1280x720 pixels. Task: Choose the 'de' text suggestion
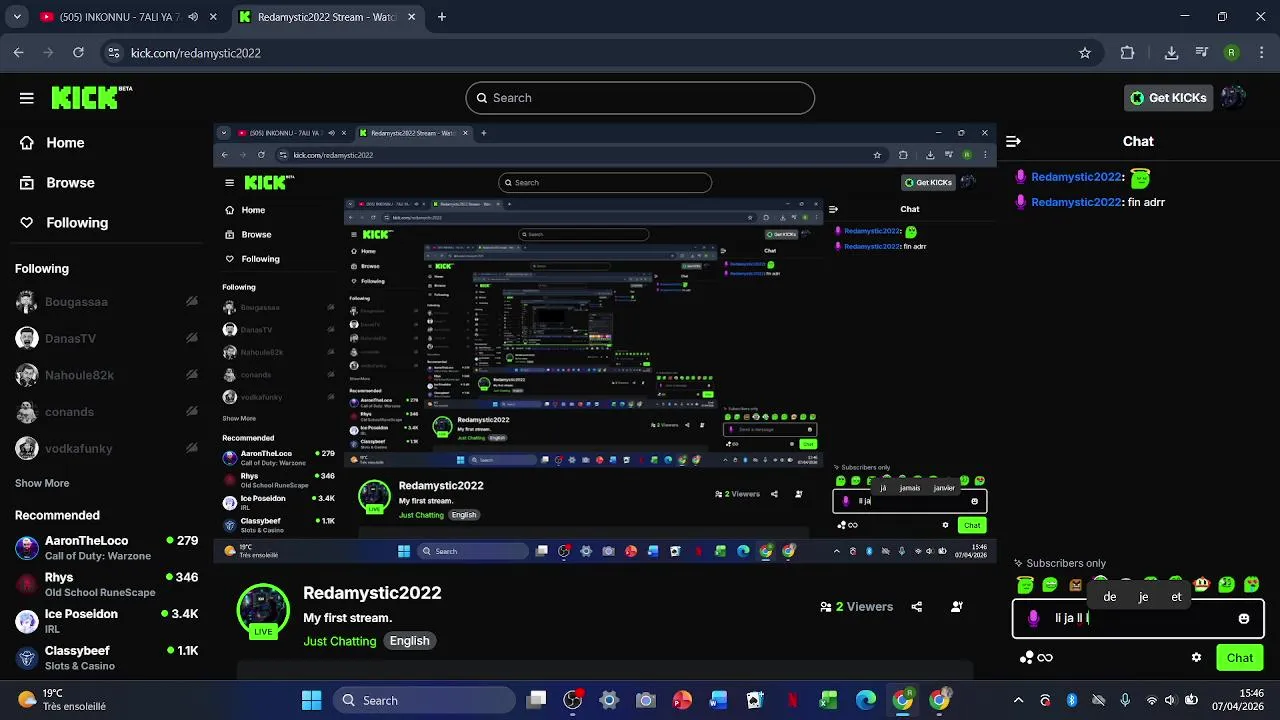1110,596
